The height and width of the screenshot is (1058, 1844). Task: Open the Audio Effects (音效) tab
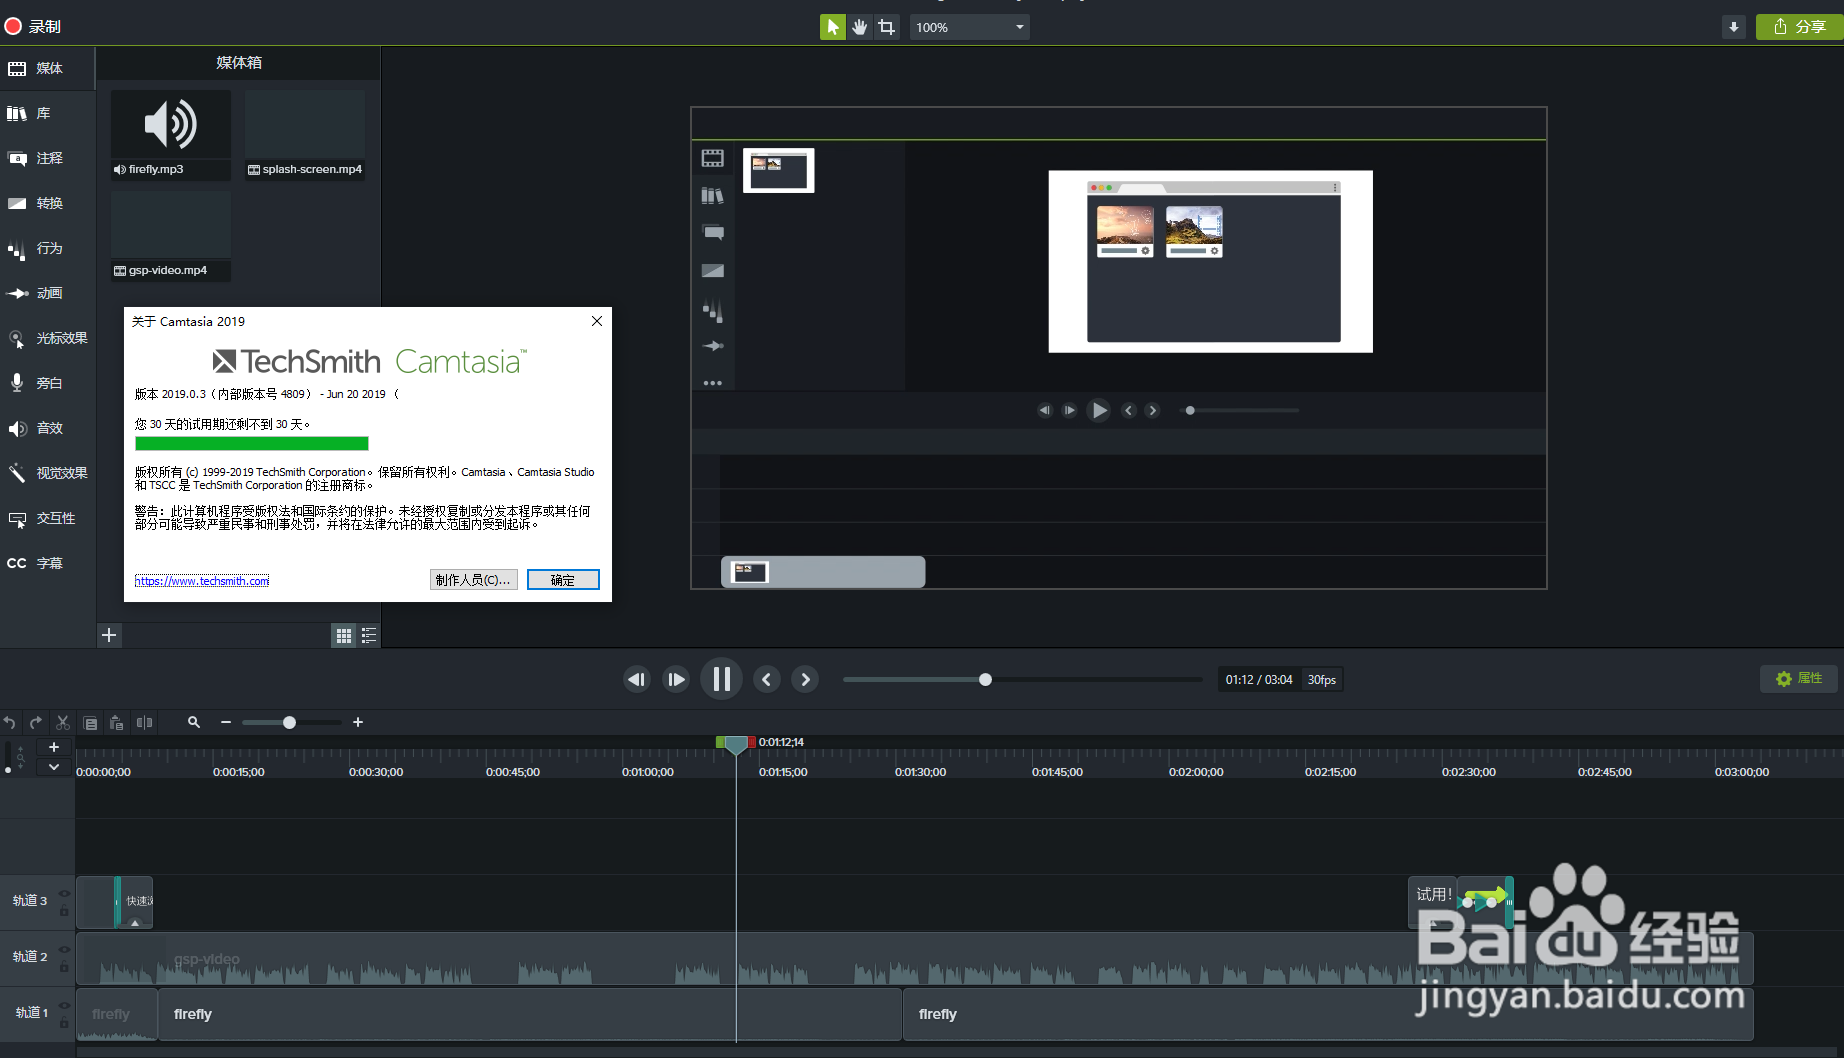[x=47, y=428]
